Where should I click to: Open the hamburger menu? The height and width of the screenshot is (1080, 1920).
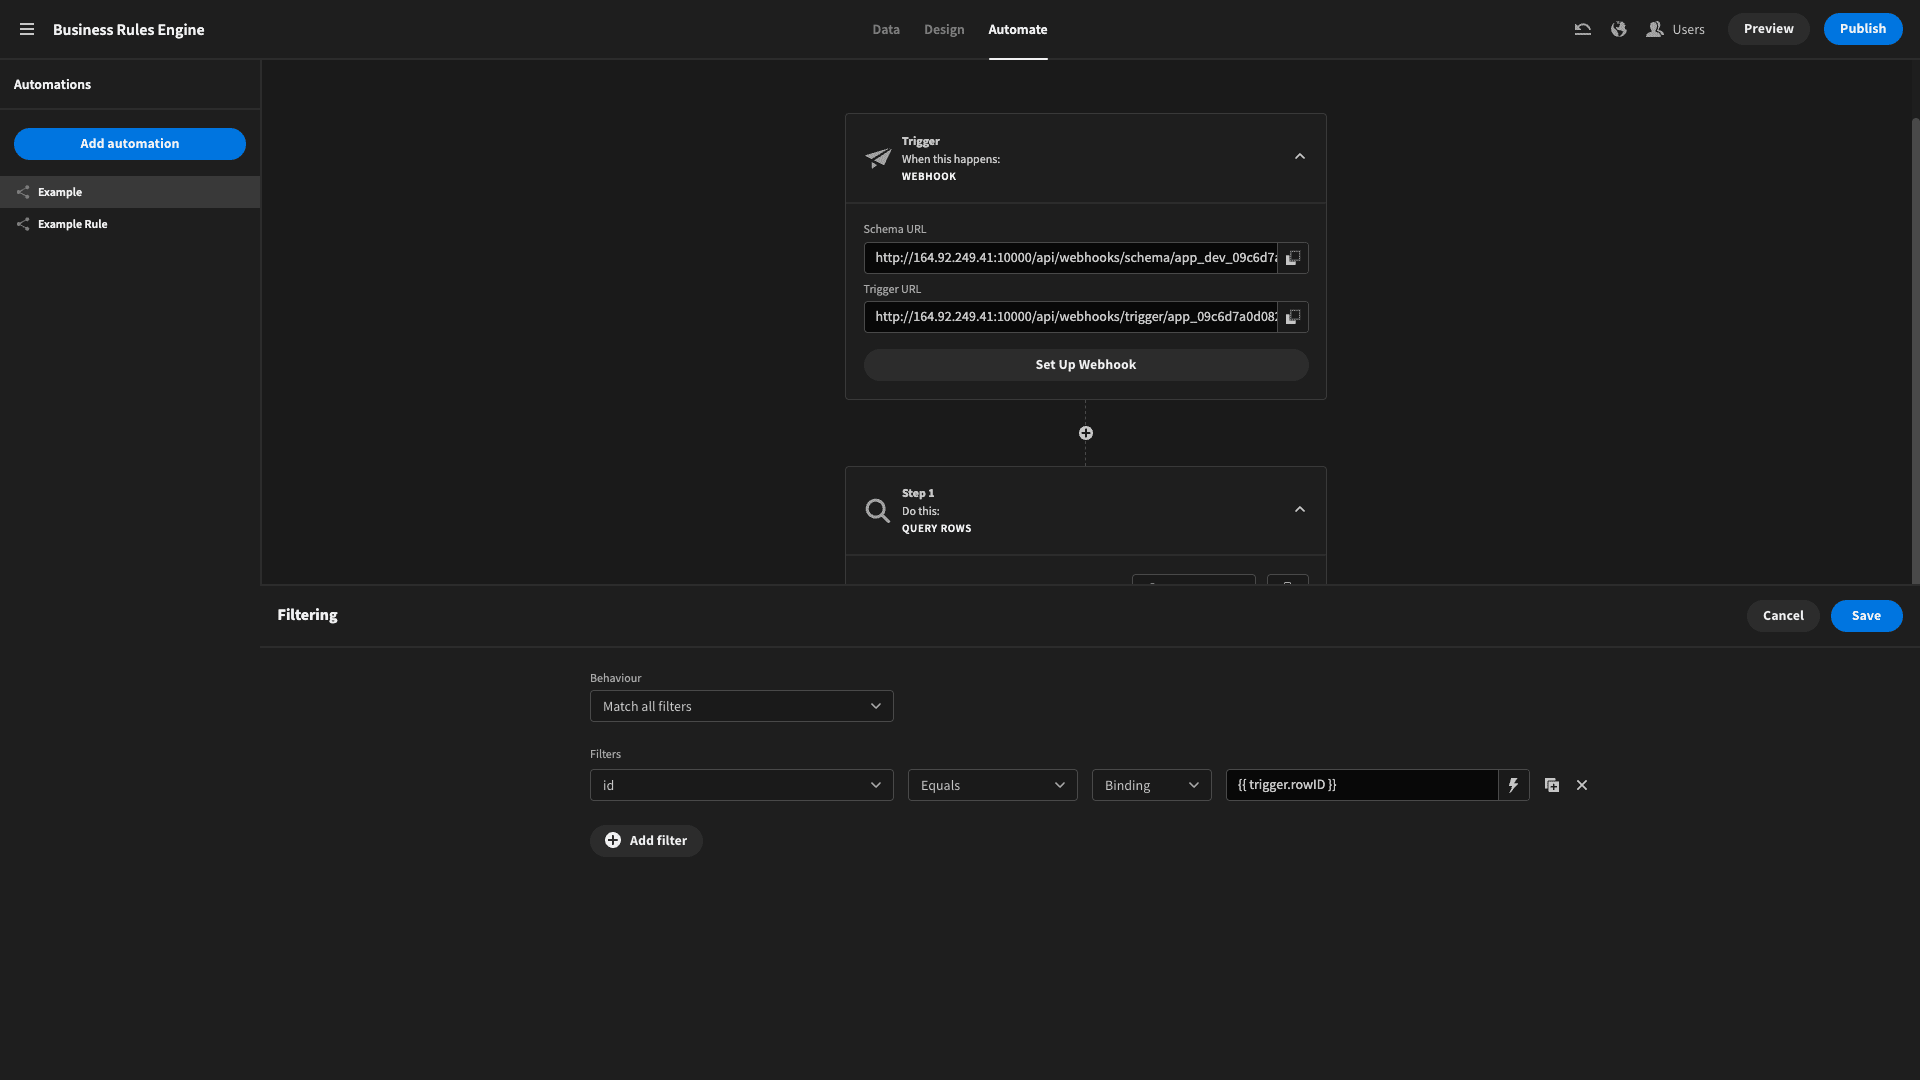[27, 30]
